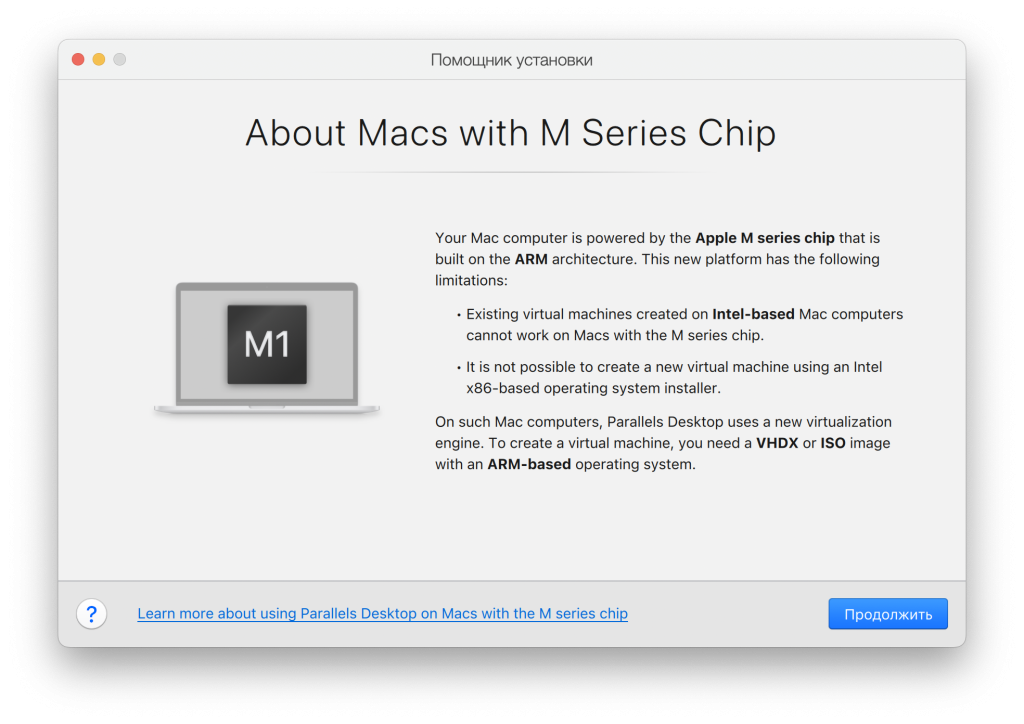
Task: Click the About Macs with M Series Chip heading
Action: point(511,133)
